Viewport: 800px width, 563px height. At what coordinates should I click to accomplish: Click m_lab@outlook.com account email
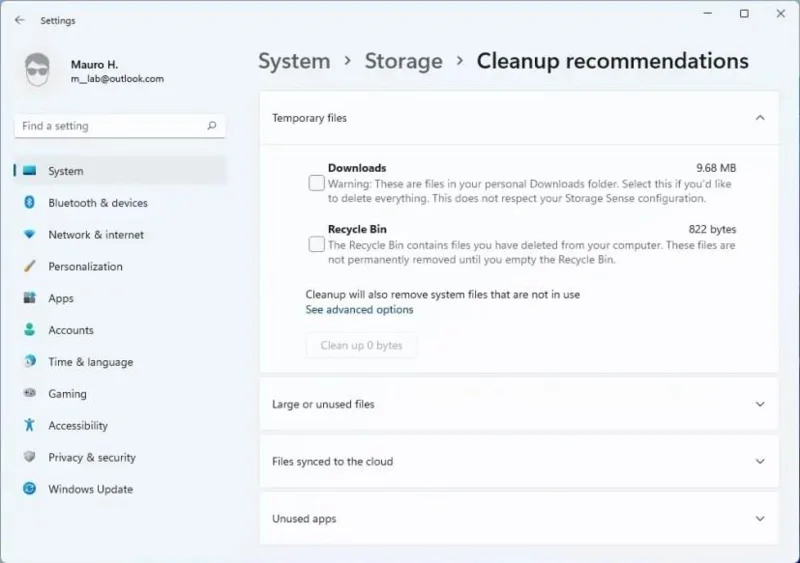[x=117, y=79]
